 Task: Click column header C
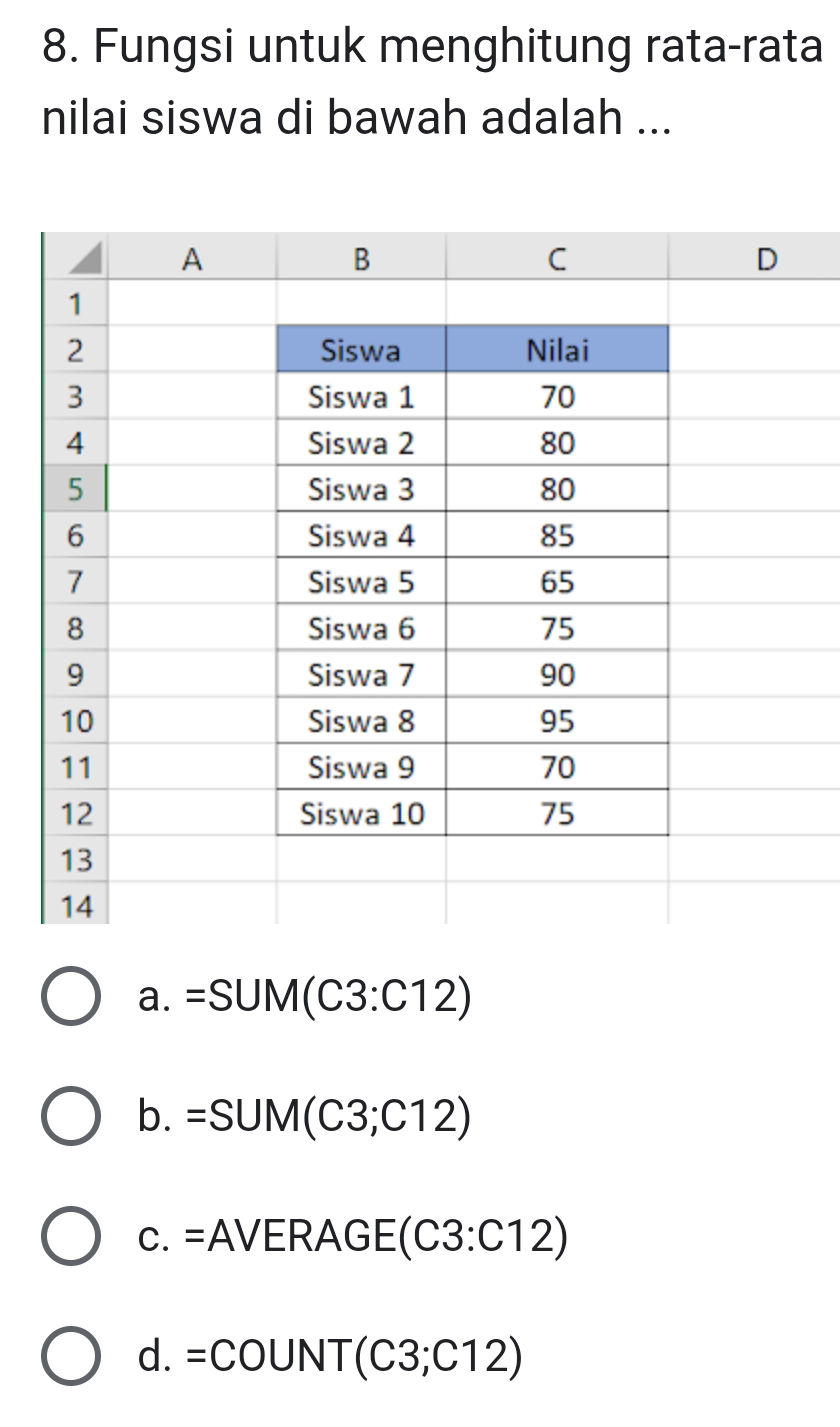pos(557,258)
